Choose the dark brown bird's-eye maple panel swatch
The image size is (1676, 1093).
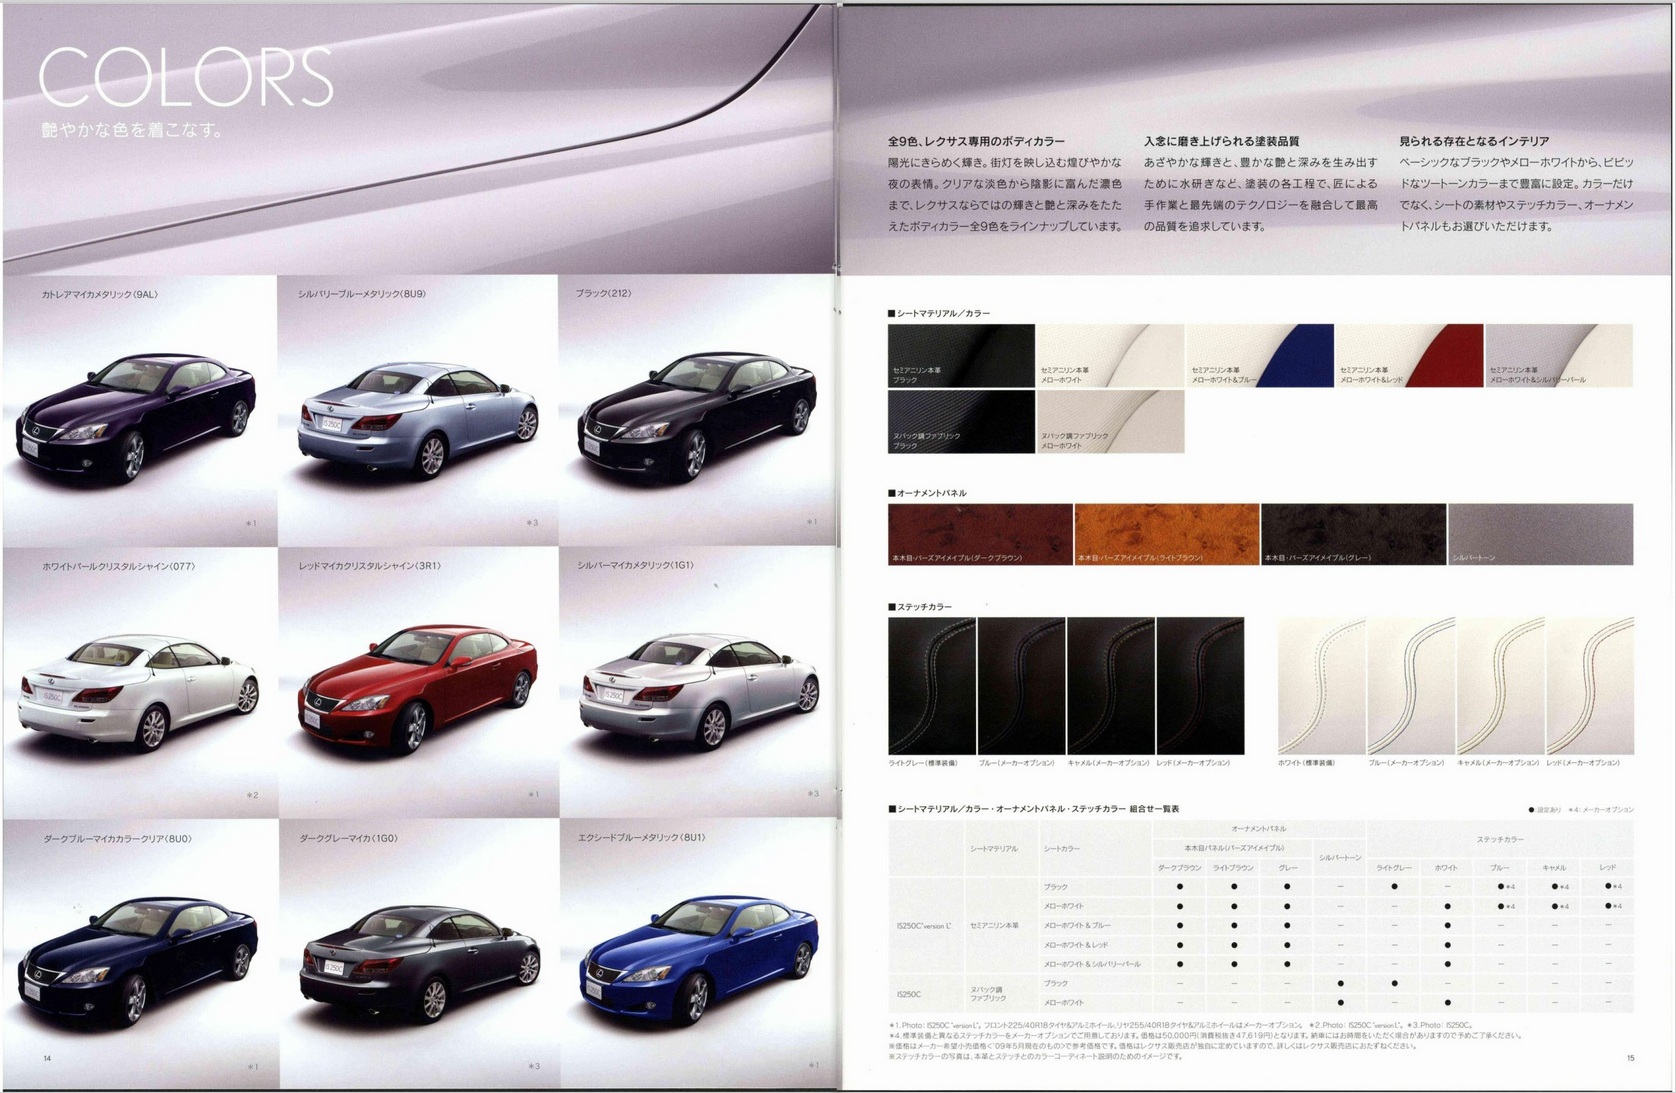point(979,534)
